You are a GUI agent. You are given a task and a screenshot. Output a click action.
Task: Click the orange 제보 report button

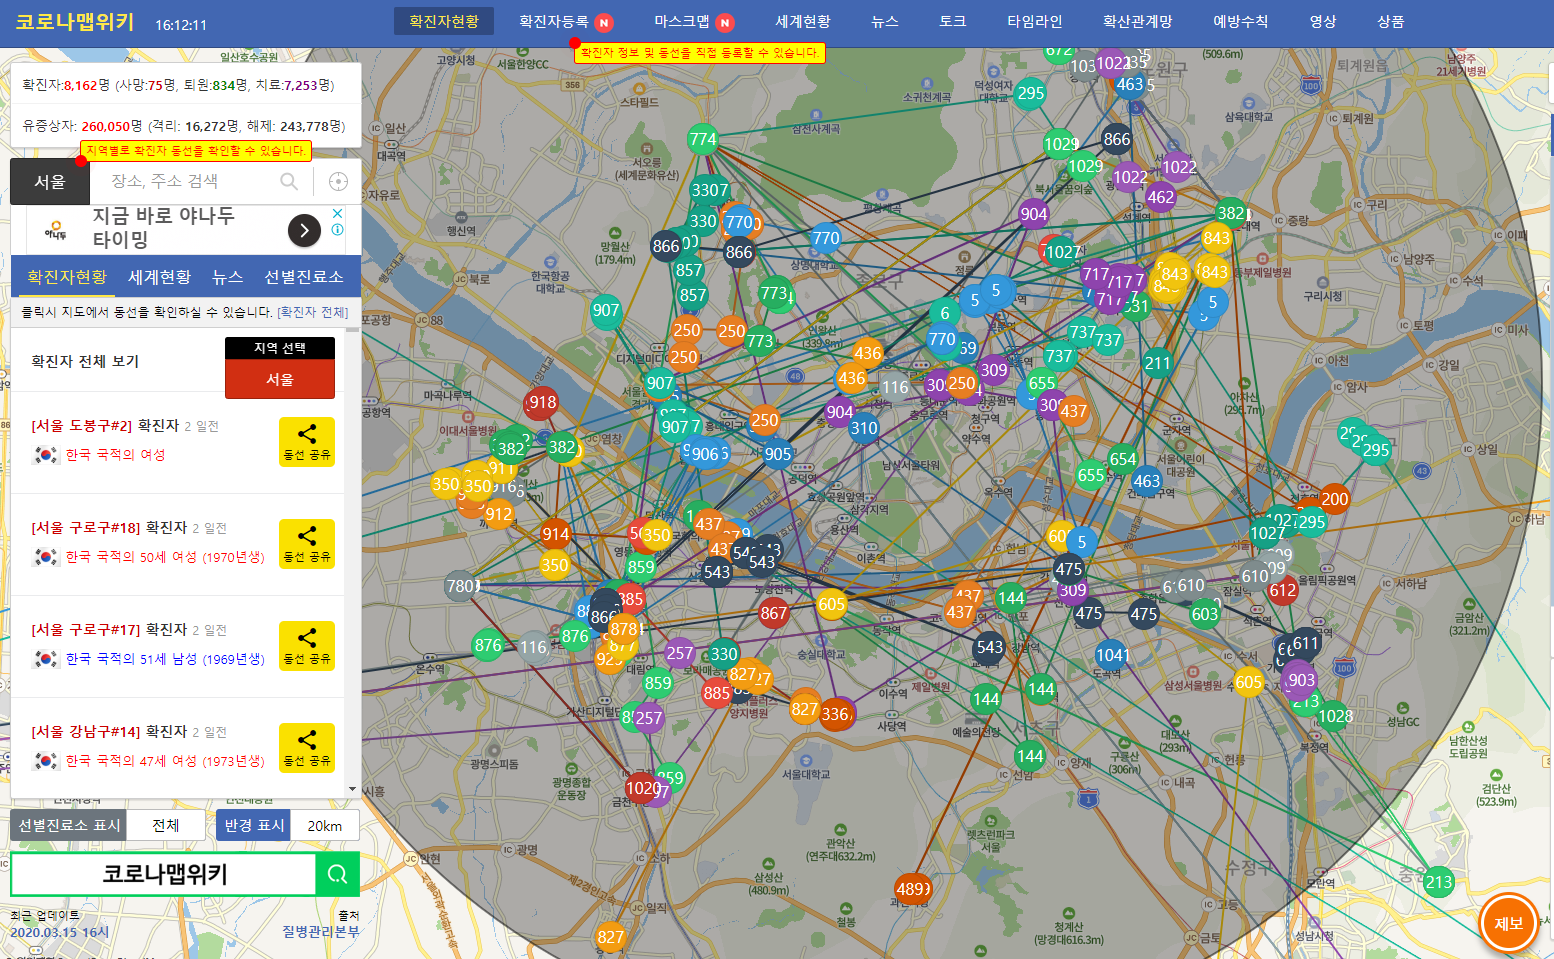tap(1508, 923)
